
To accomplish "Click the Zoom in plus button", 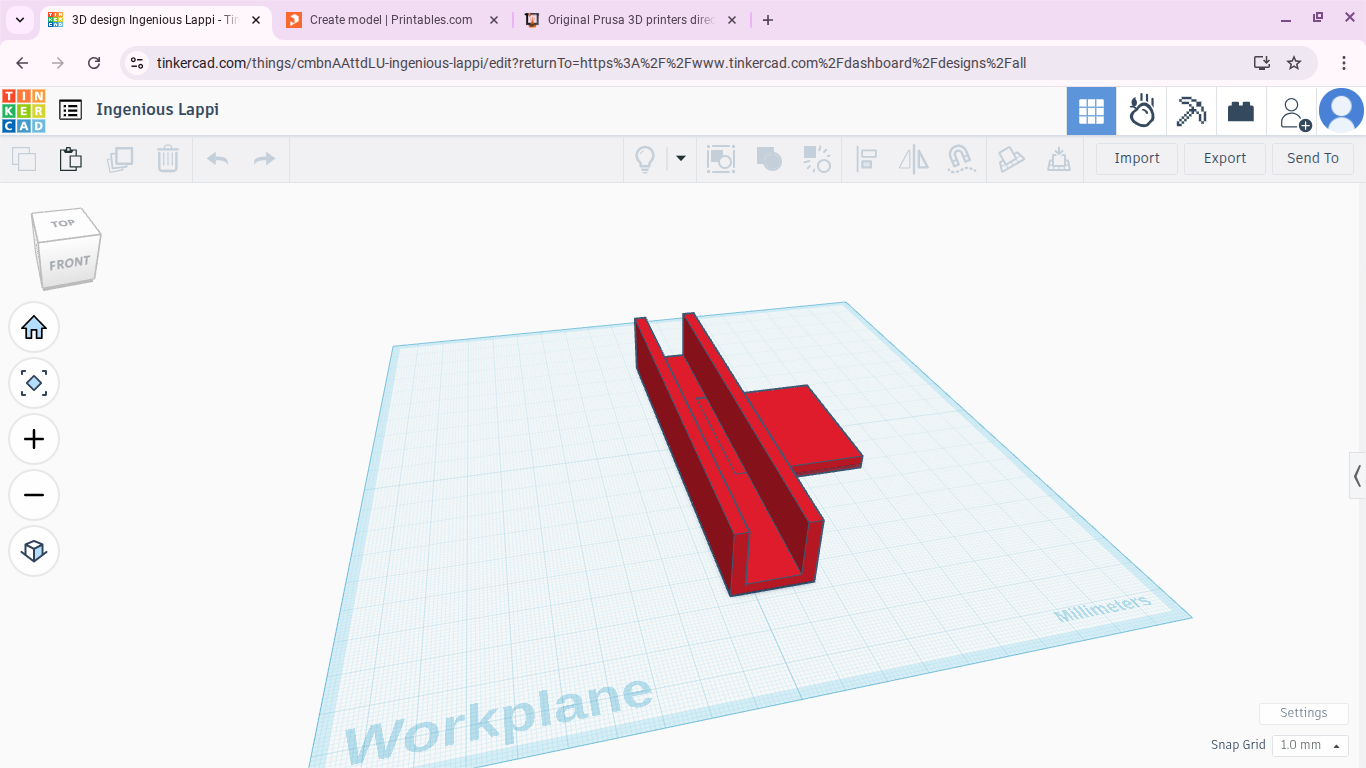I will coord(34,439).
